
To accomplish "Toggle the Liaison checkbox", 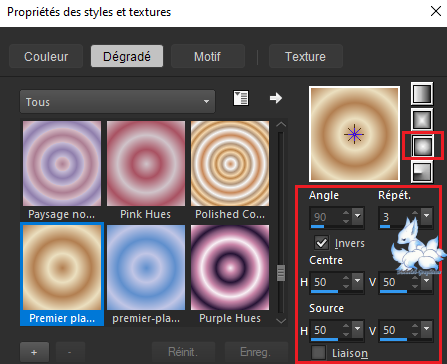I will (x=318, y=352).
